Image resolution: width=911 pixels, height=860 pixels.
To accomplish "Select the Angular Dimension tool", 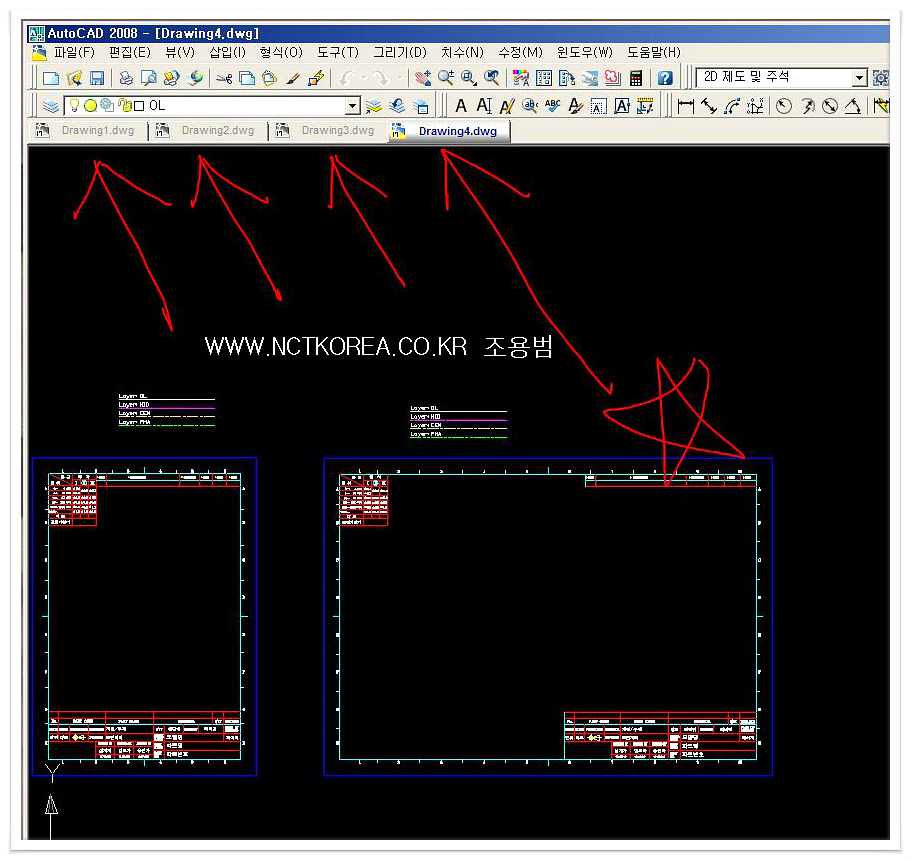I will (x=853, y=106).
